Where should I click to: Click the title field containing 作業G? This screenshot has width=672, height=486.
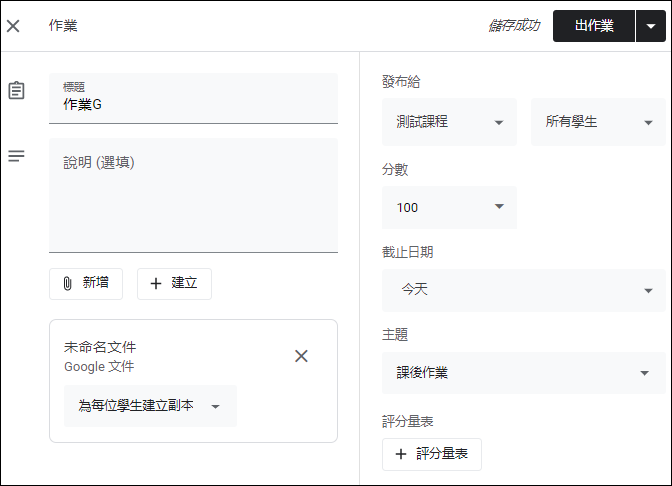pyautogui.click(x=193, y=99)
